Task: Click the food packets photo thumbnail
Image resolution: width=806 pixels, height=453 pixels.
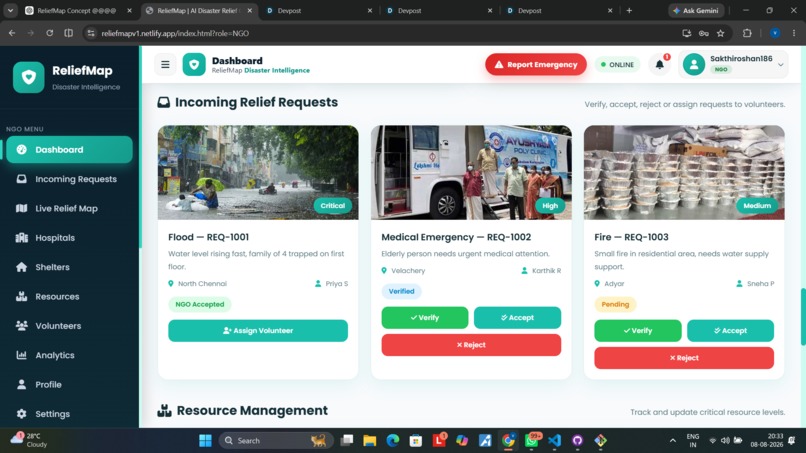Action: [x=684, y=172]
